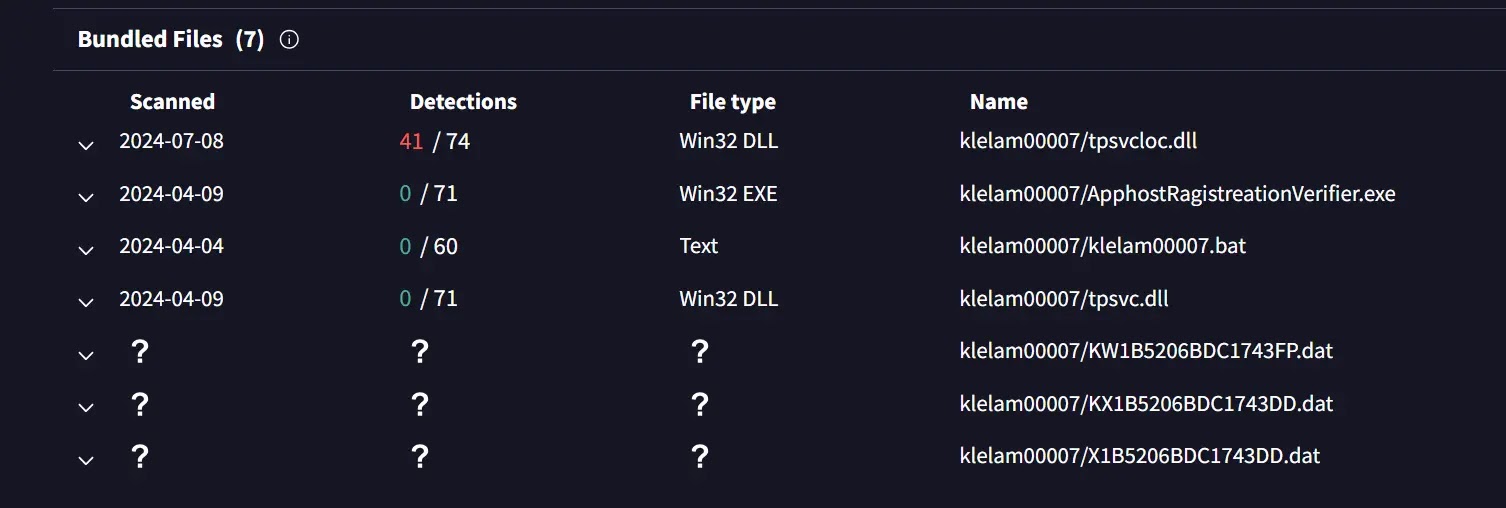This screenshot has height=508, width=1506.
Task: Click the Detections column header
Action: (463, 102)
